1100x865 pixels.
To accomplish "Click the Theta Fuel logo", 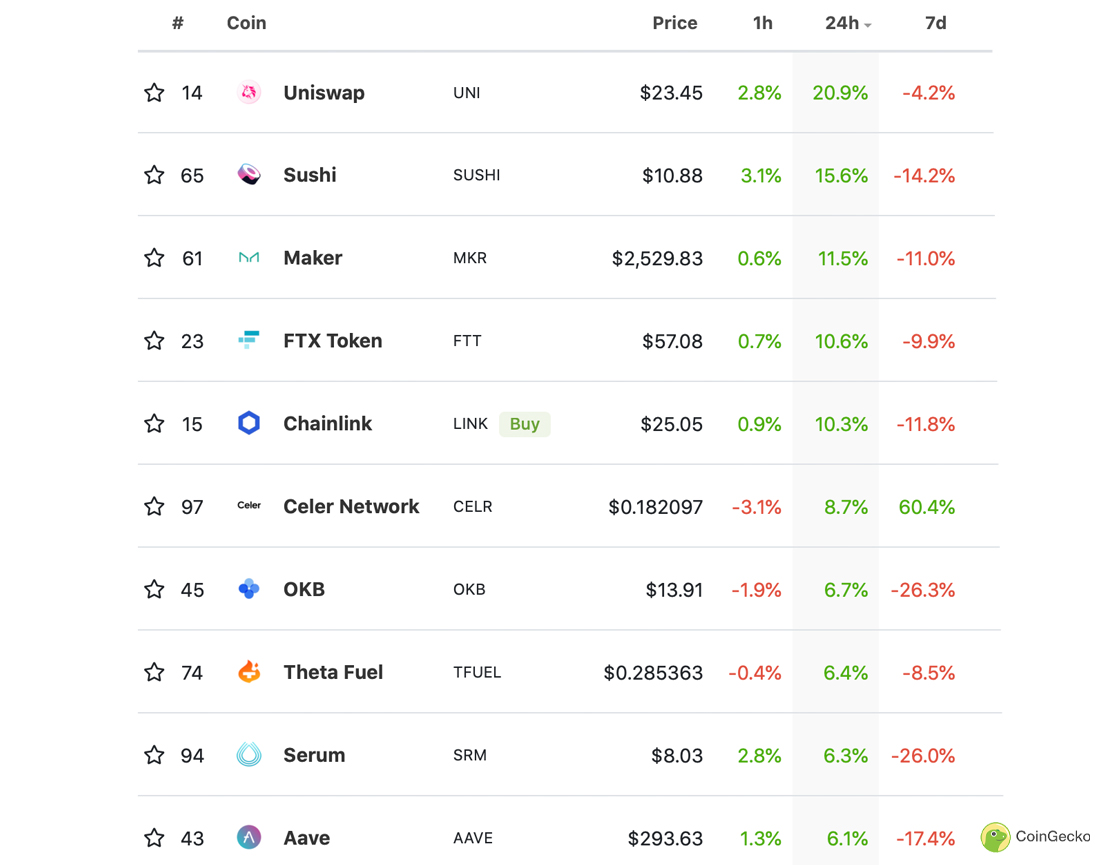I will point(249,672).
